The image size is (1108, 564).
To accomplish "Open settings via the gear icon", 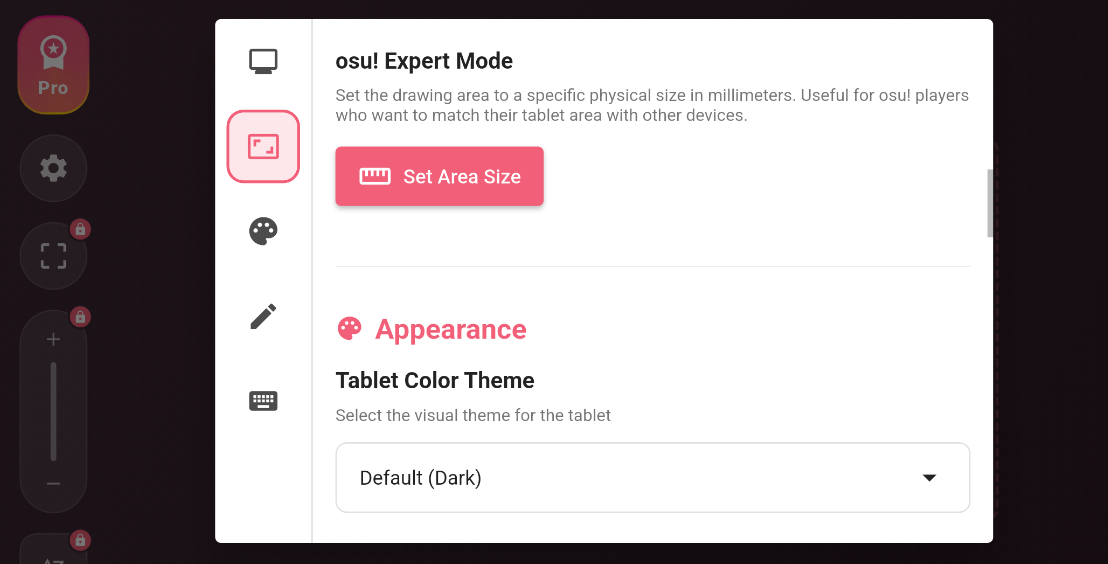I will (53, 168).
